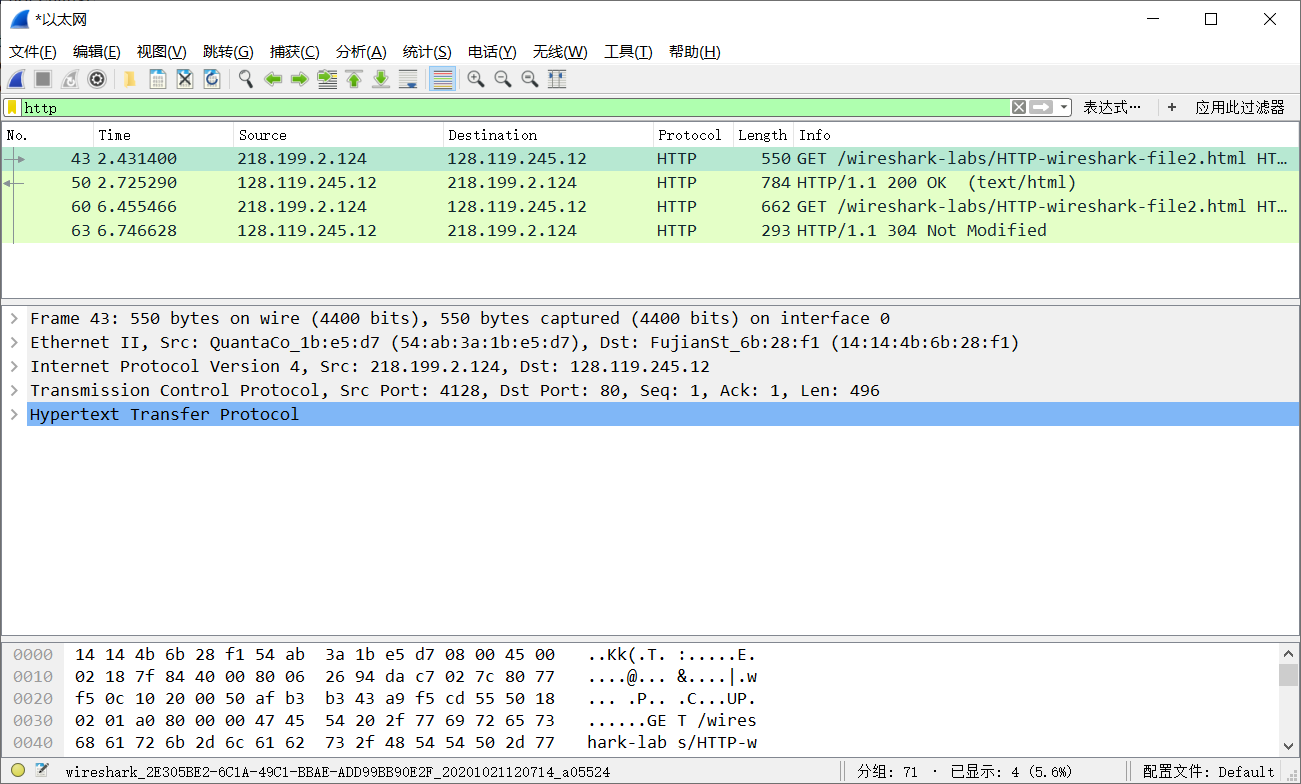Sort by Destination column header

pyautogui.click(x=549, y=135)
